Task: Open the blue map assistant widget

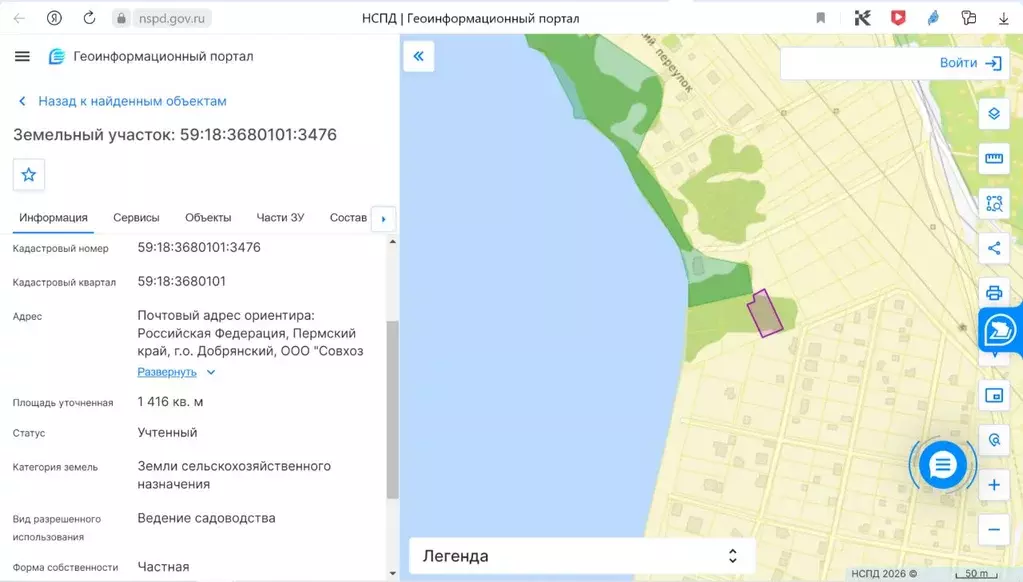Action: (1000, 330)
